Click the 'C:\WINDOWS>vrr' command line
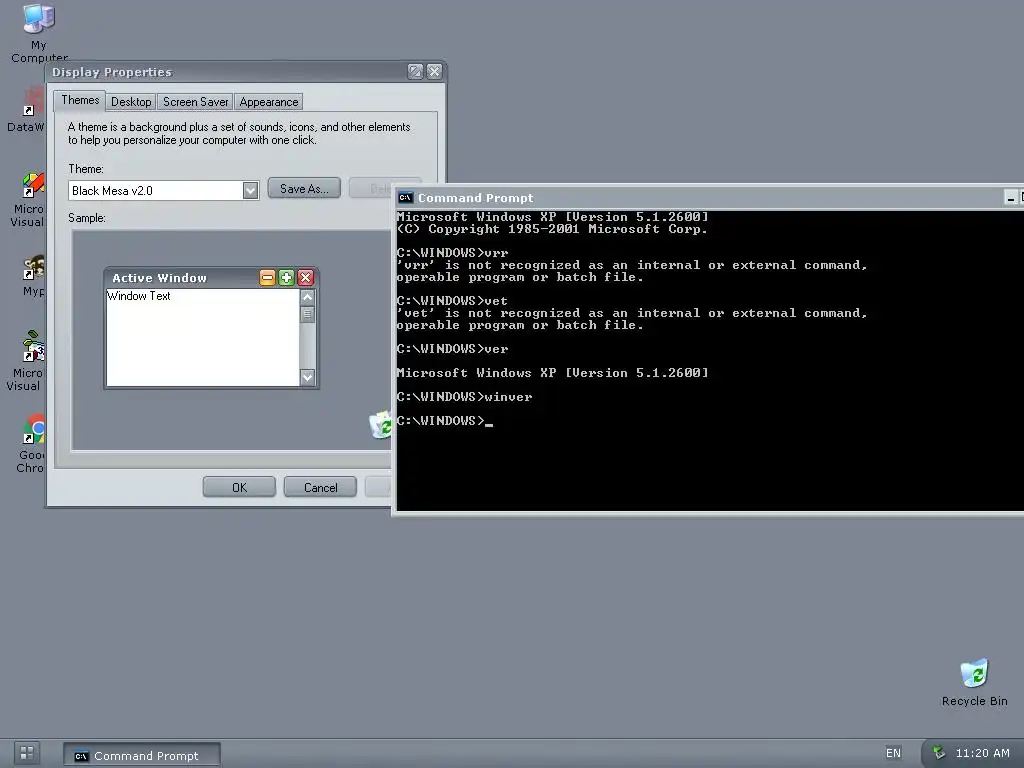Viewport: 1024px width, 768px height. [x=452, y=253]
